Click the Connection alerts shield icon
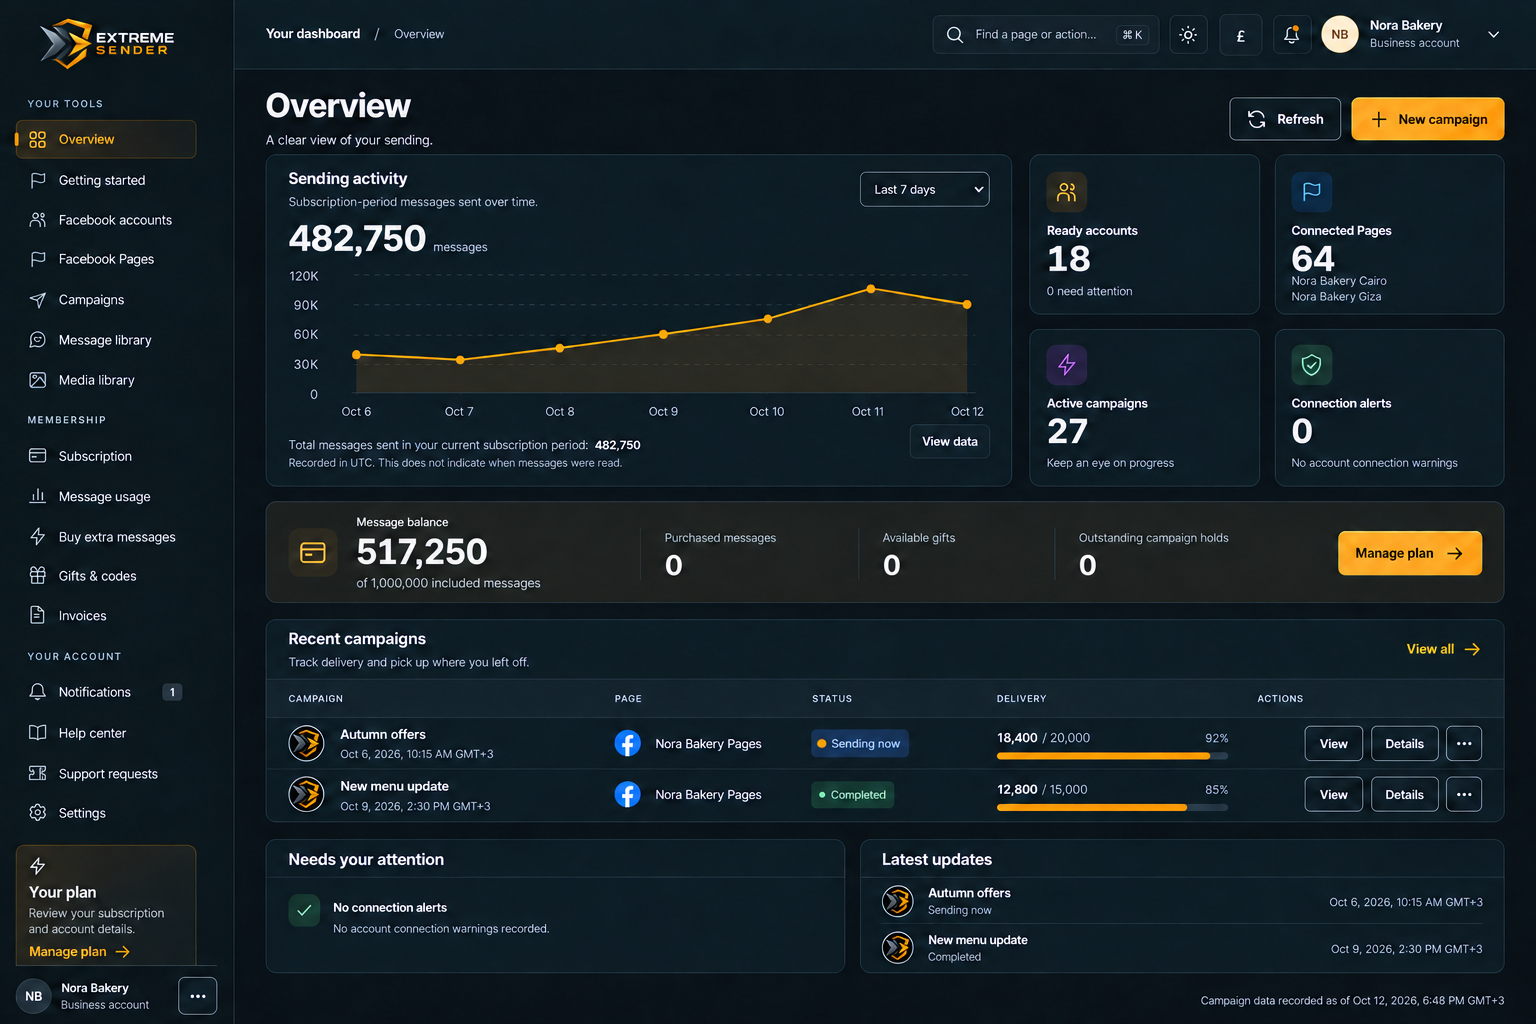1536x1024 pixels. tap(1312, 365)
